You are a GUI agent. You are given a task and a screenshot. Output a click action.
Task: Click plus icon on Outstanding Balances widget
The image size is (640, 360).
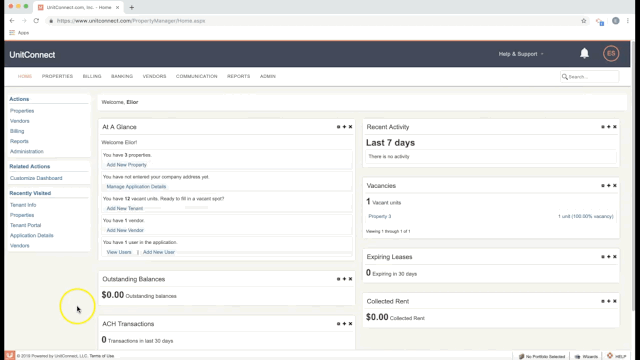pyautogui.click(x=344, y=279)
